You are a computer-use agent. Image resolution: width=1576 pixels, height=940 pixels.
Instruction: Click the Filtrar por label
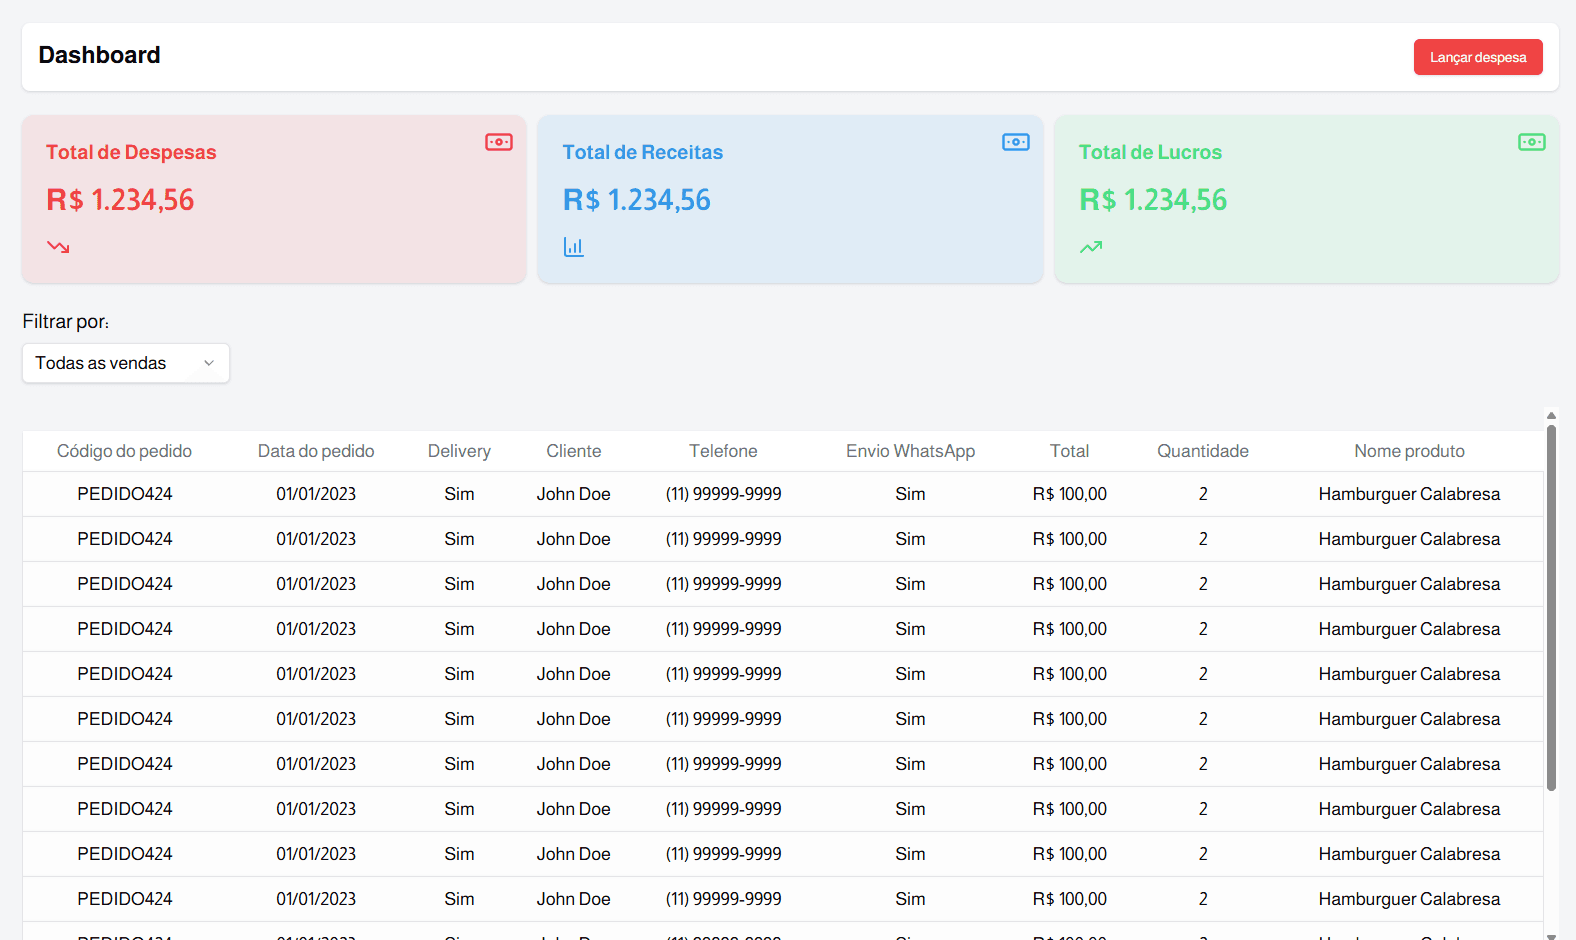click(x=66, y=321)
